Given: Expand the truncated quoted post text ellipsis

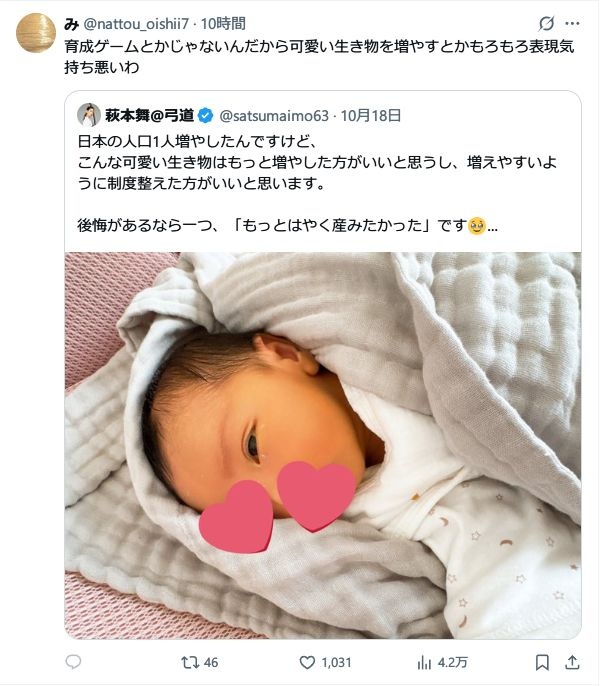Looking at the screenshot, I should (x=492, y=227).
